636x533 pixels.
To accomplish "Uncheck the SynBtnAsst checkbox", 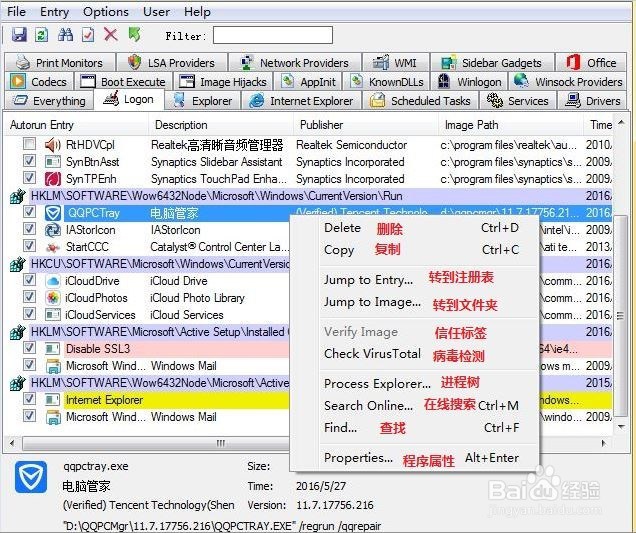I will [29, 161].
